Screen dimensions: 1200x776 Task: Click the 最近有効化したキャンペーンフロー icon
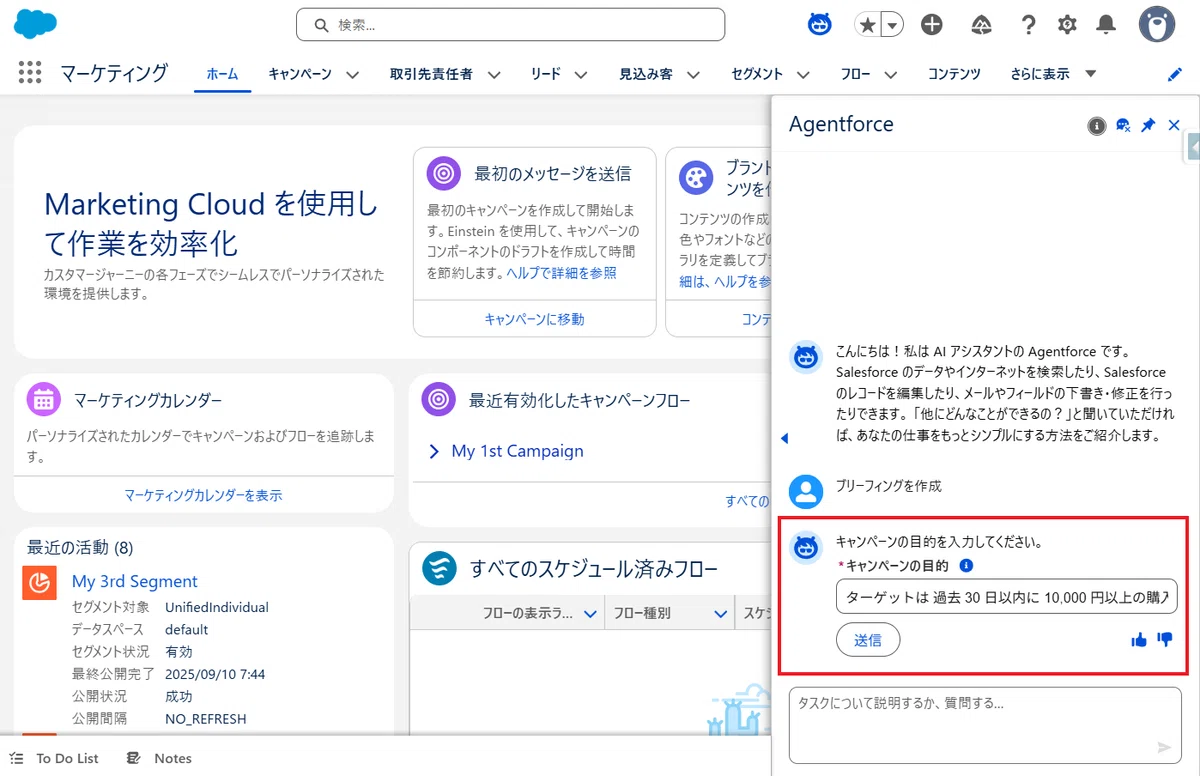[439, 399]
